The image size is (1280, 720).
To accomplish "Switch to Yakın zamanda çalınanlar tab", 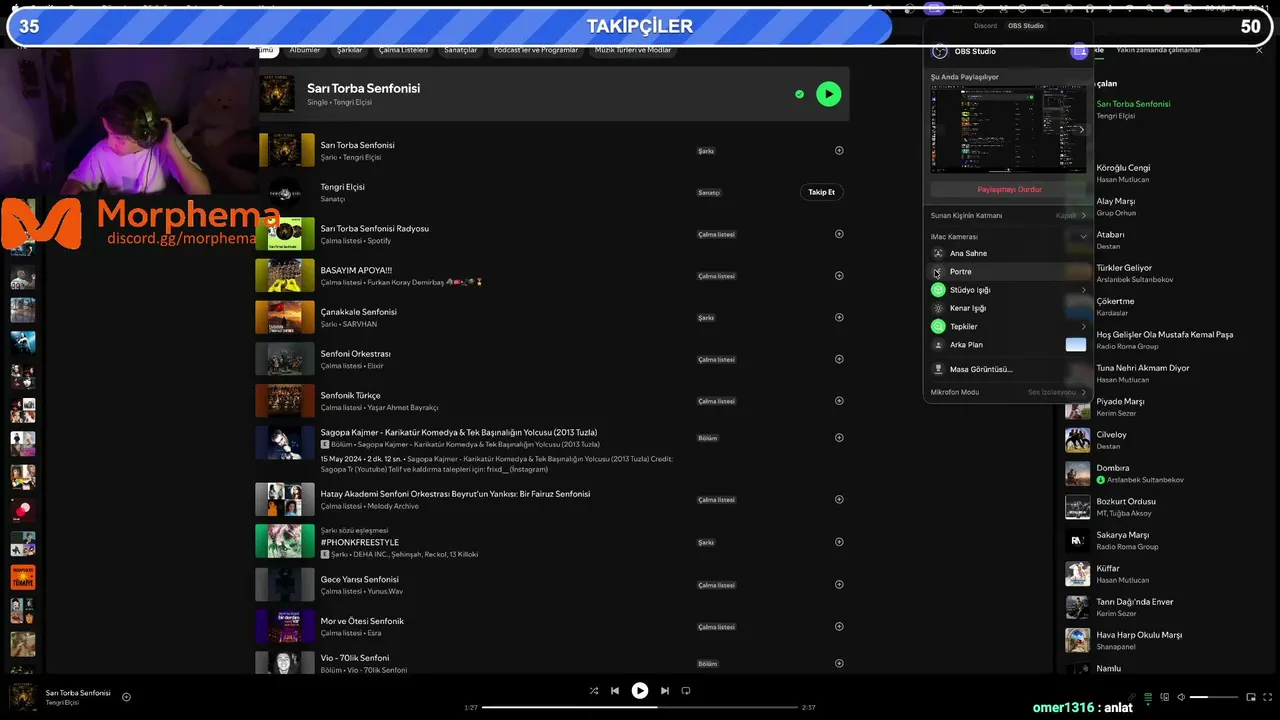I will (x=1158, y=50).
